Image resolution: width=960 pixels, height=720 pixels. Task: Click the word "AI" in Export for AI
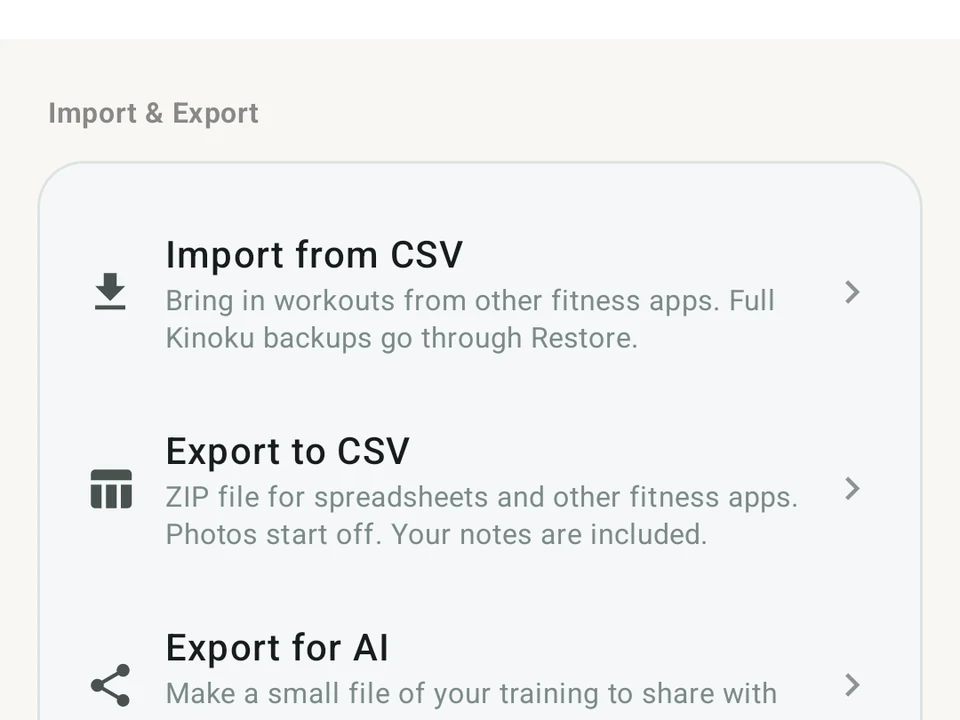[x=370, y=648]
